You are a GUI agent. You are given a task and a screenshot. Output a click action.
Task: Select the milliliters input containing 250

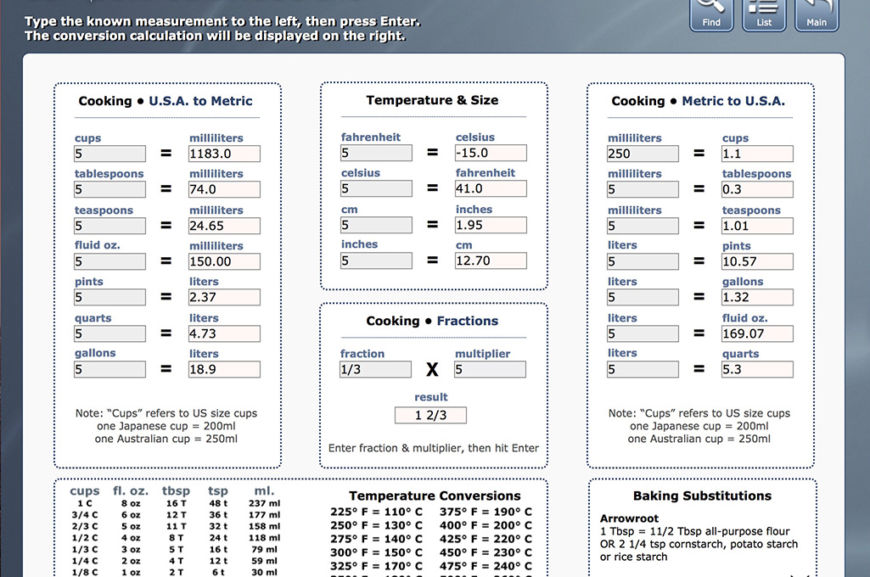click(x=643, y=154)
